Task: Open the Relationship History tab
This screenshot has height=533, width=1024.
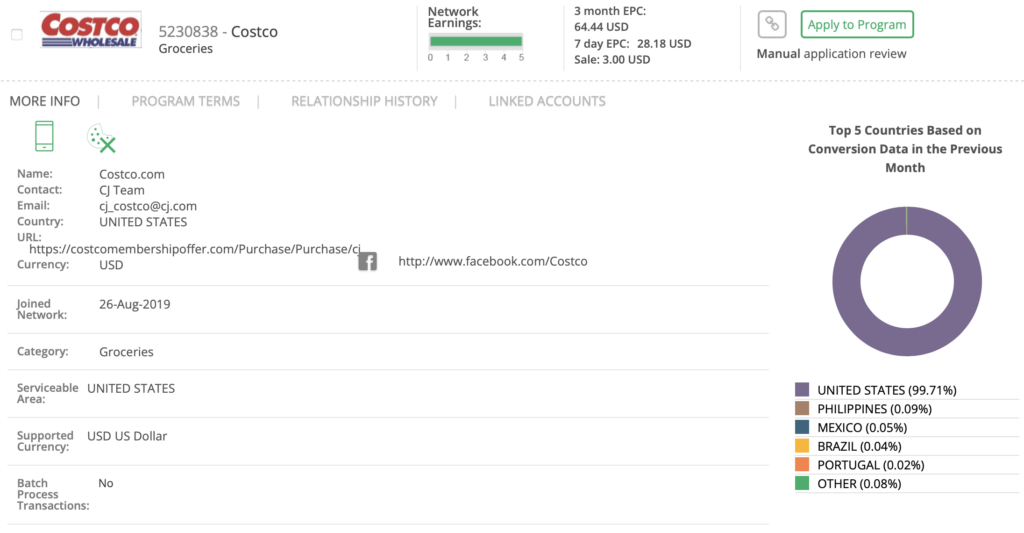Action: tap(364, 101)
